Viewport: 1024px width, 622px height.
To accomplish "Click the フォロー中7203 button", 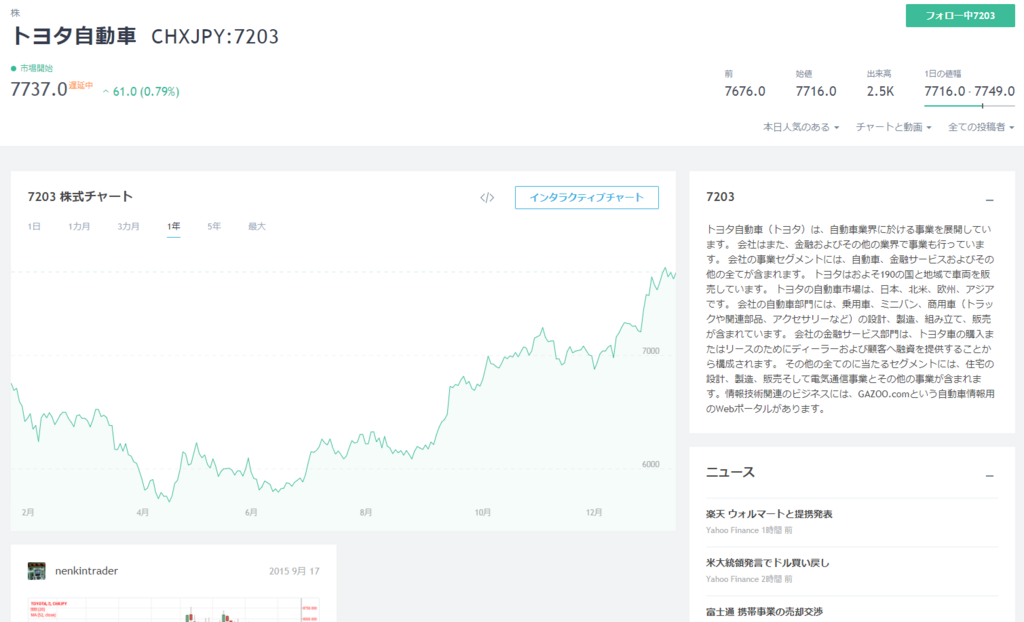I will (x=960, y=16).
